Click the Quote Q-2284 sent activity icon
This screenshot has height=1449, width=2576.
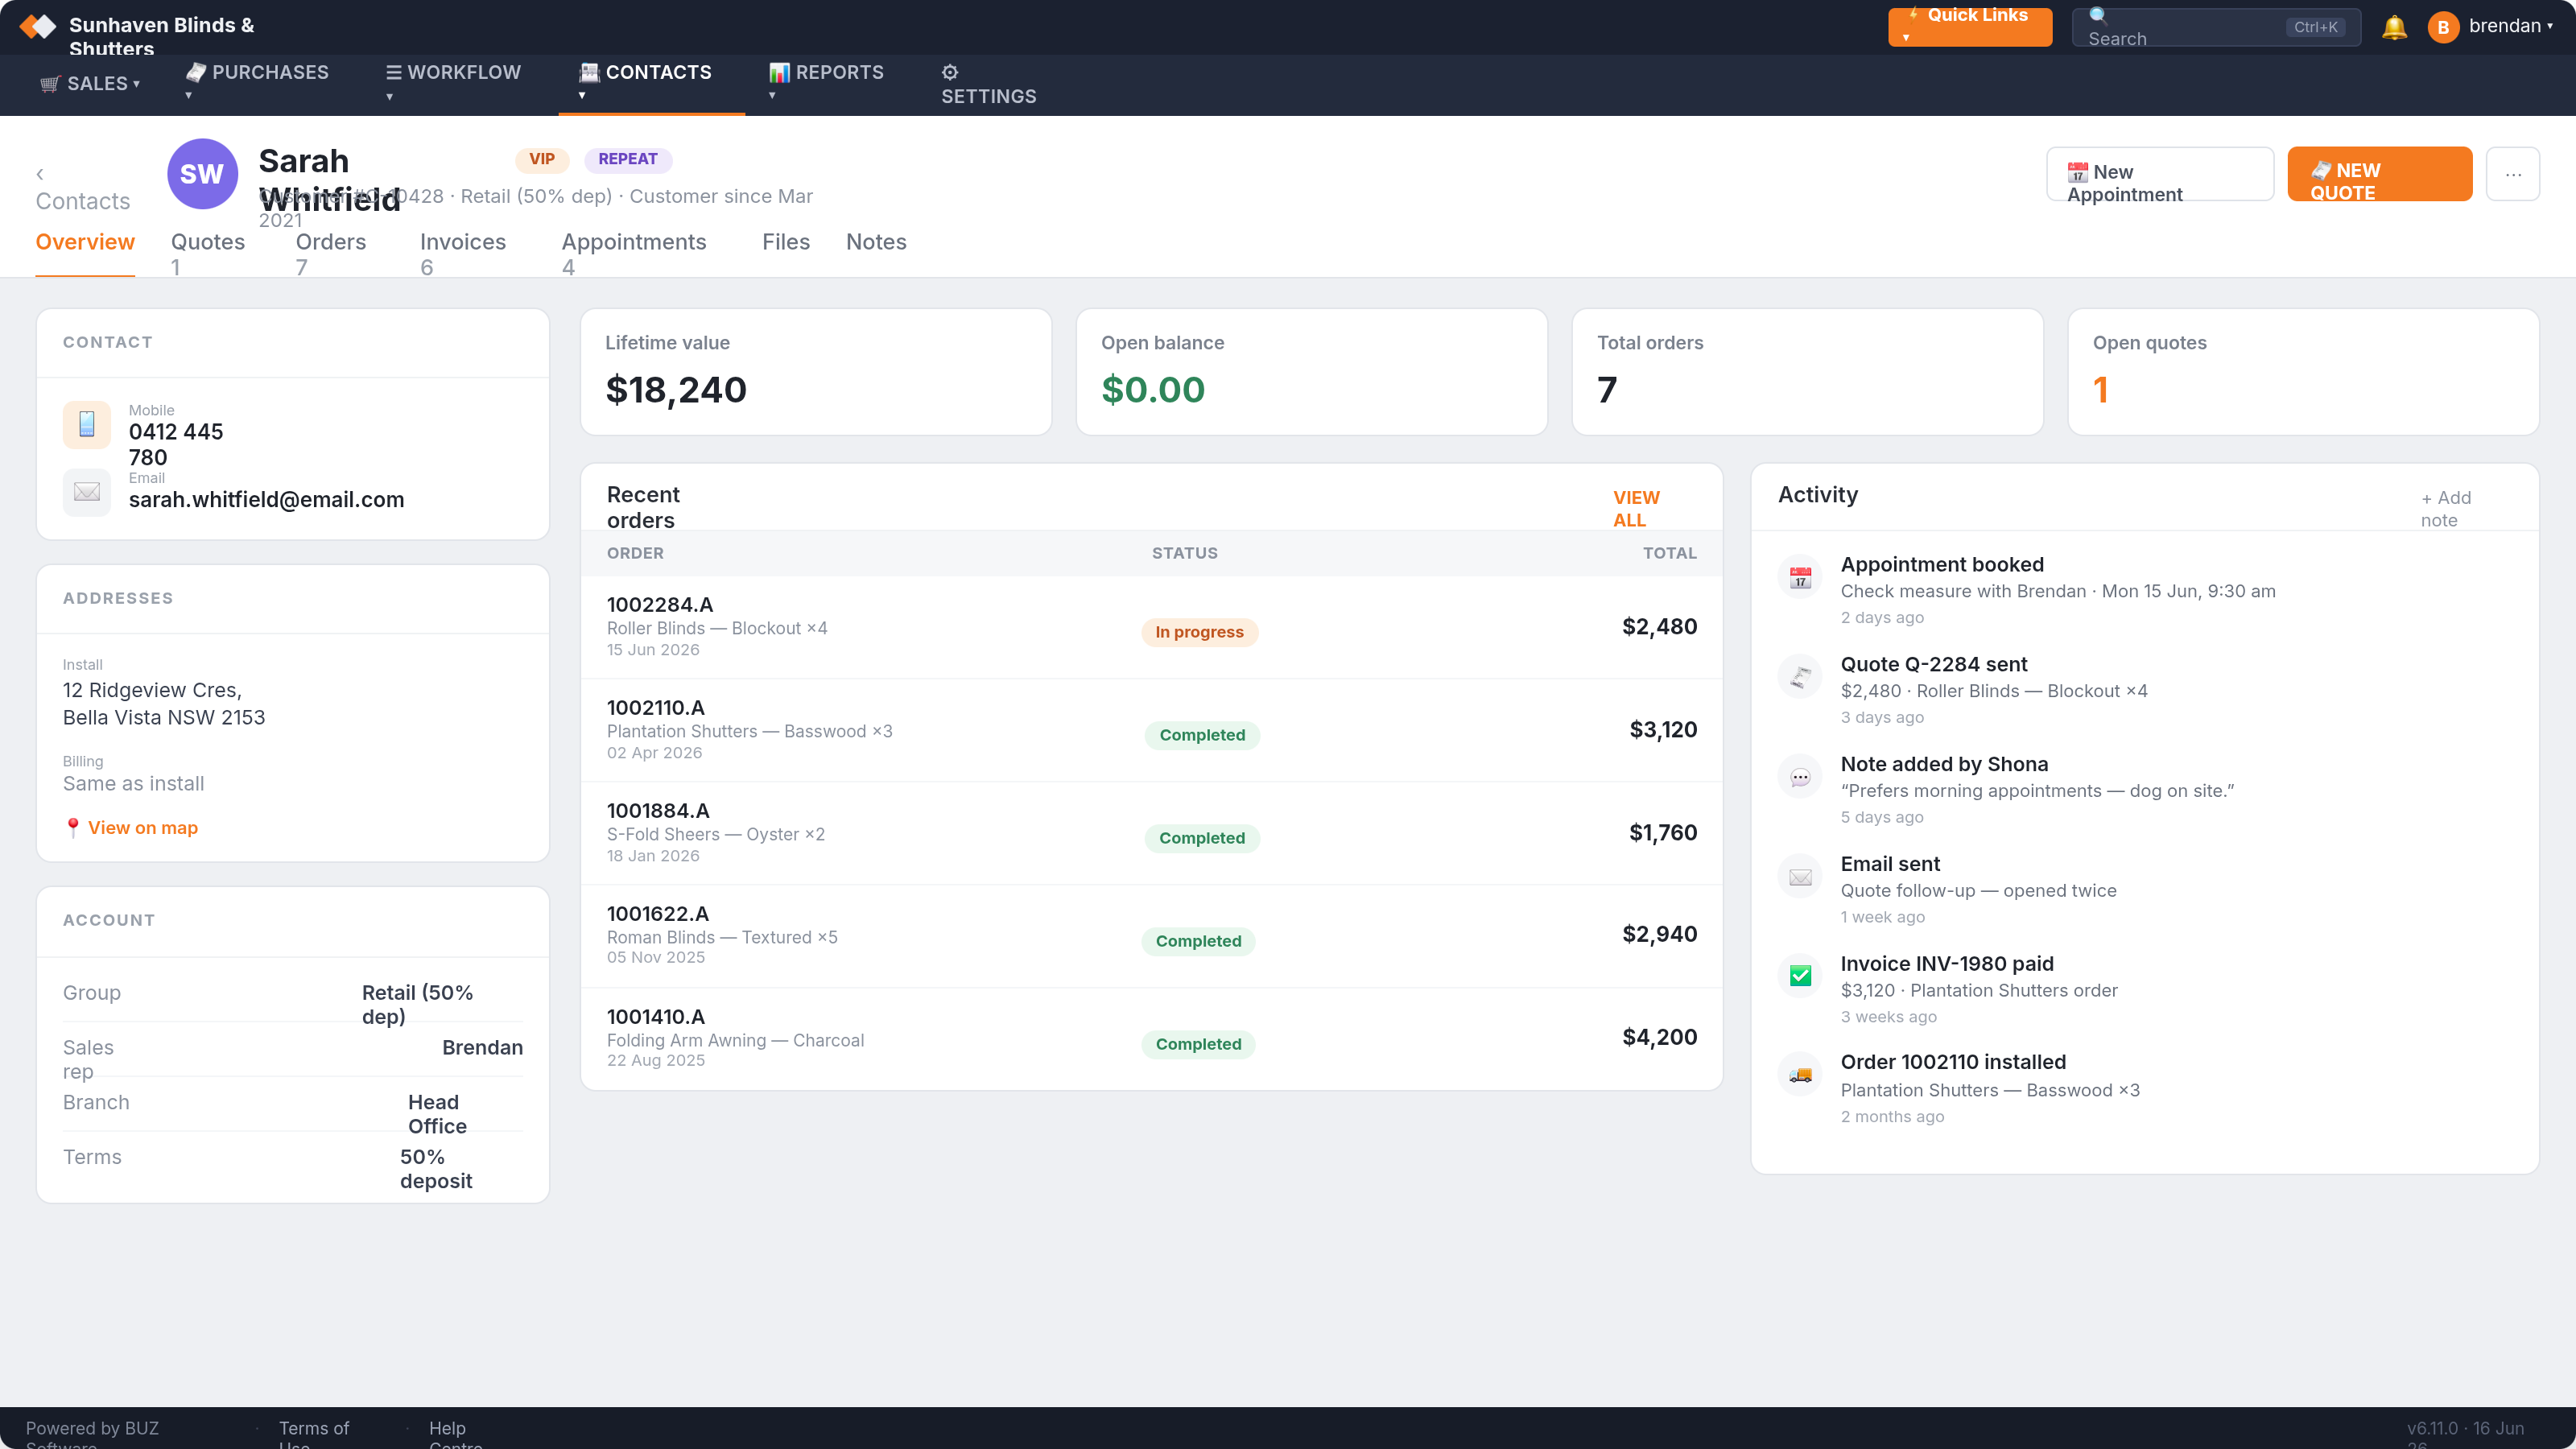point(1800,677)
